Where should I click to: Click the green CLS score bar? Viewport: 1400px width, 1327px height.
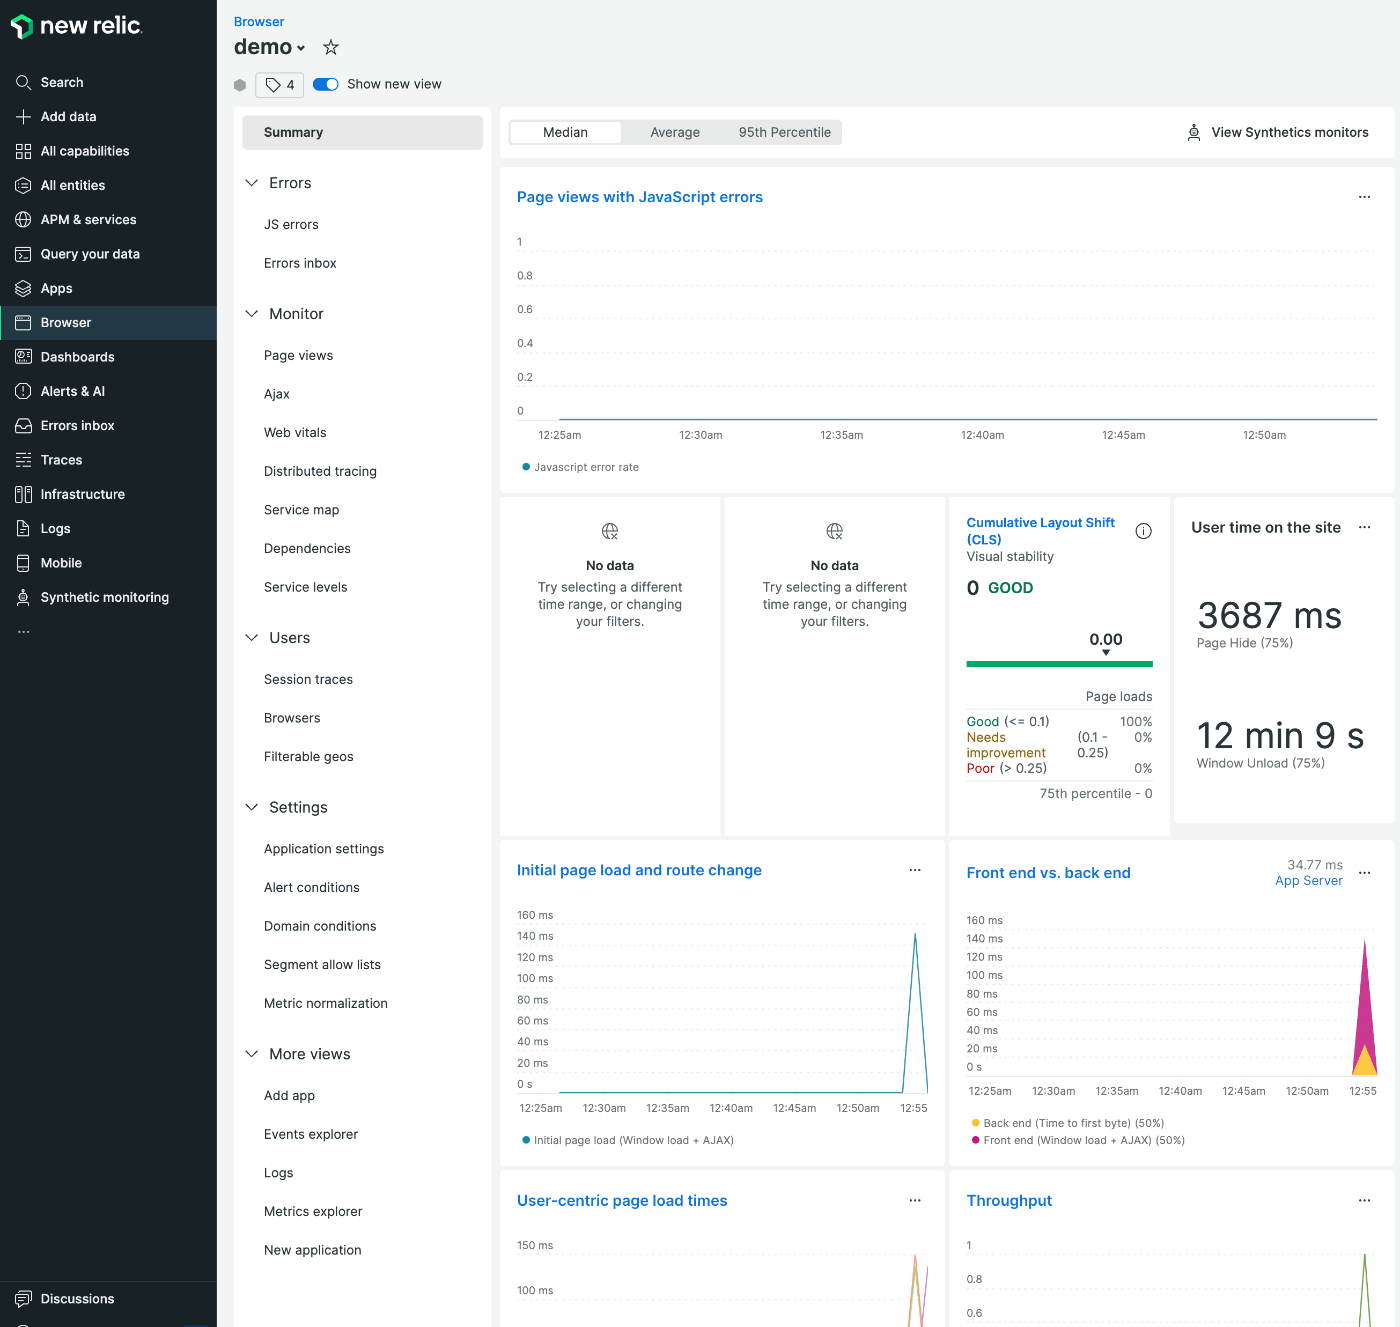pyautogui.click(x=1059, y=664)
